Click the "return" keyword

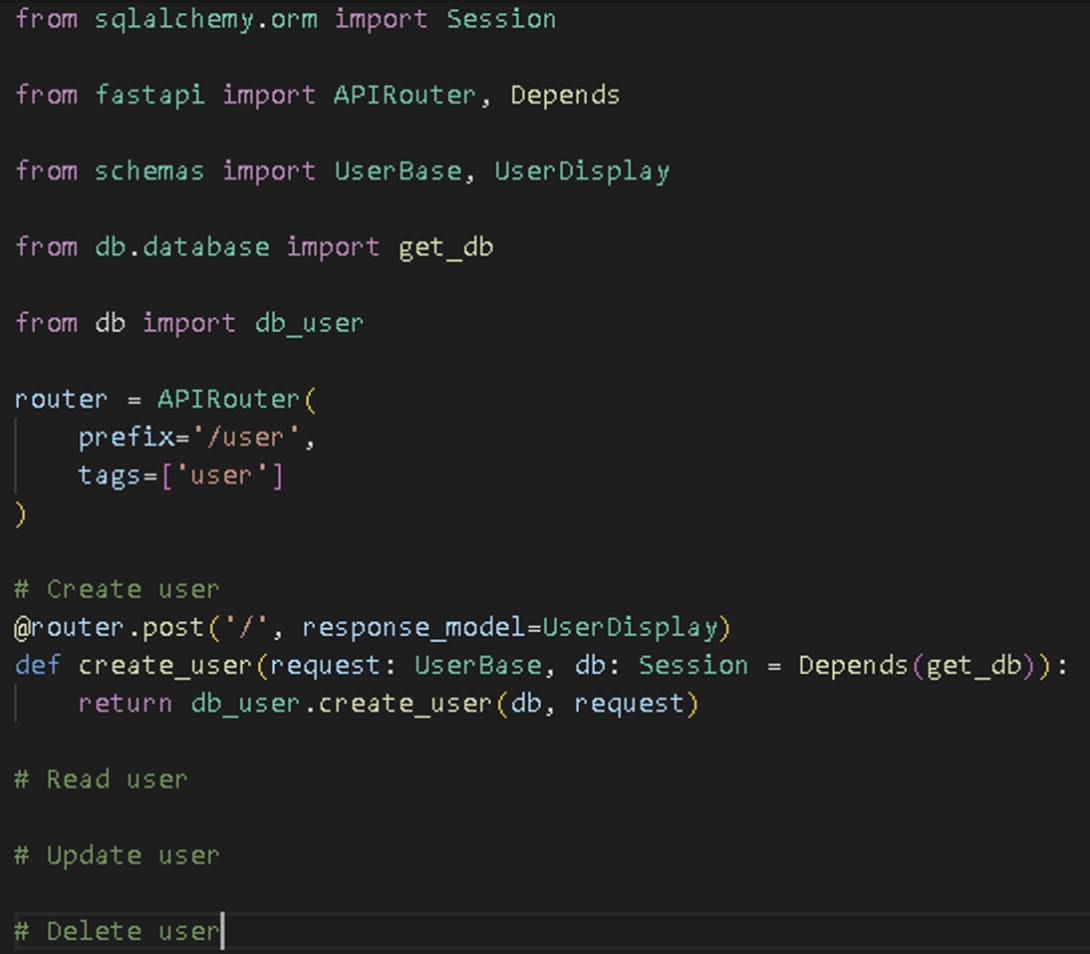coord(125,703)
